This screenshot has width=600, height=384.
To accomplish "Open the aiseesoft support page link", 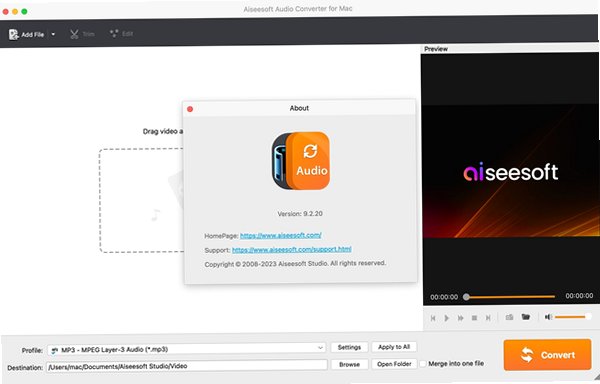I will (292, 249).
